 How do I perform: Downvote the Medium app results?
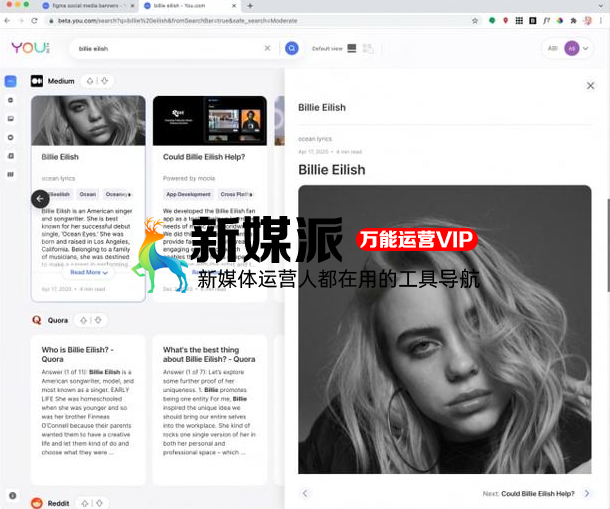[104, 81]
